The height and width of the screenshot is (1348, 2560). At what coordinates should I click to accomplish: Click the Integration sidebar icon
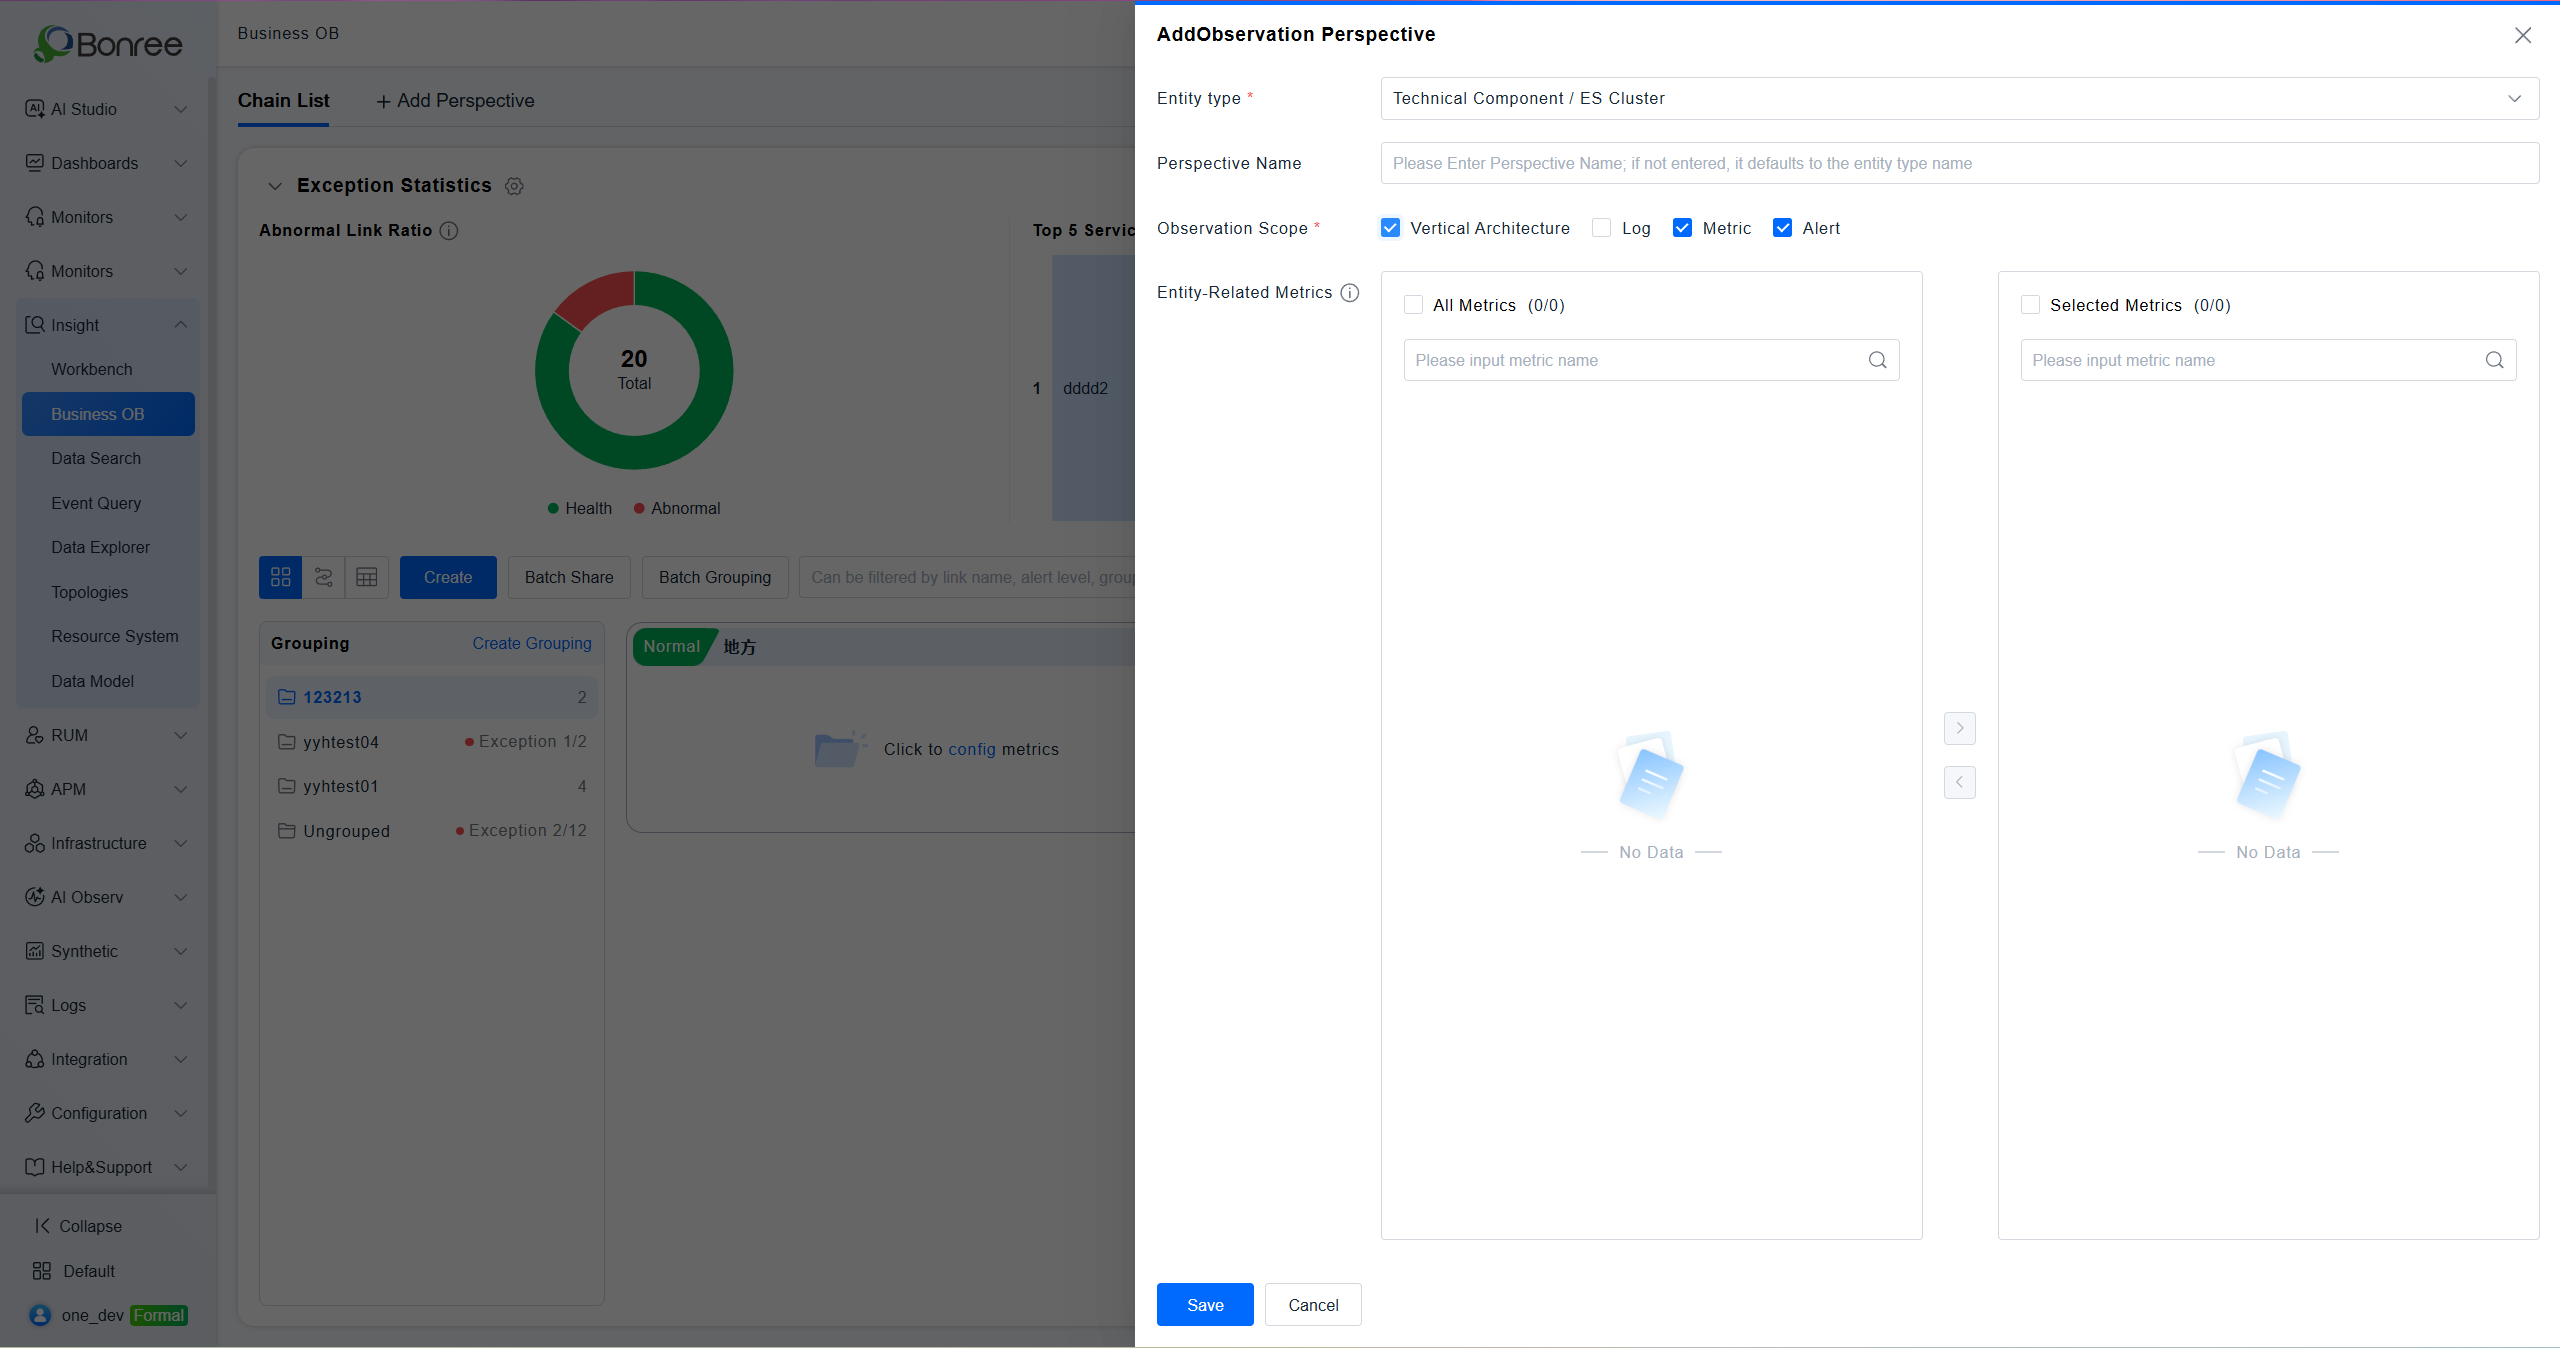pos(35,1058)
